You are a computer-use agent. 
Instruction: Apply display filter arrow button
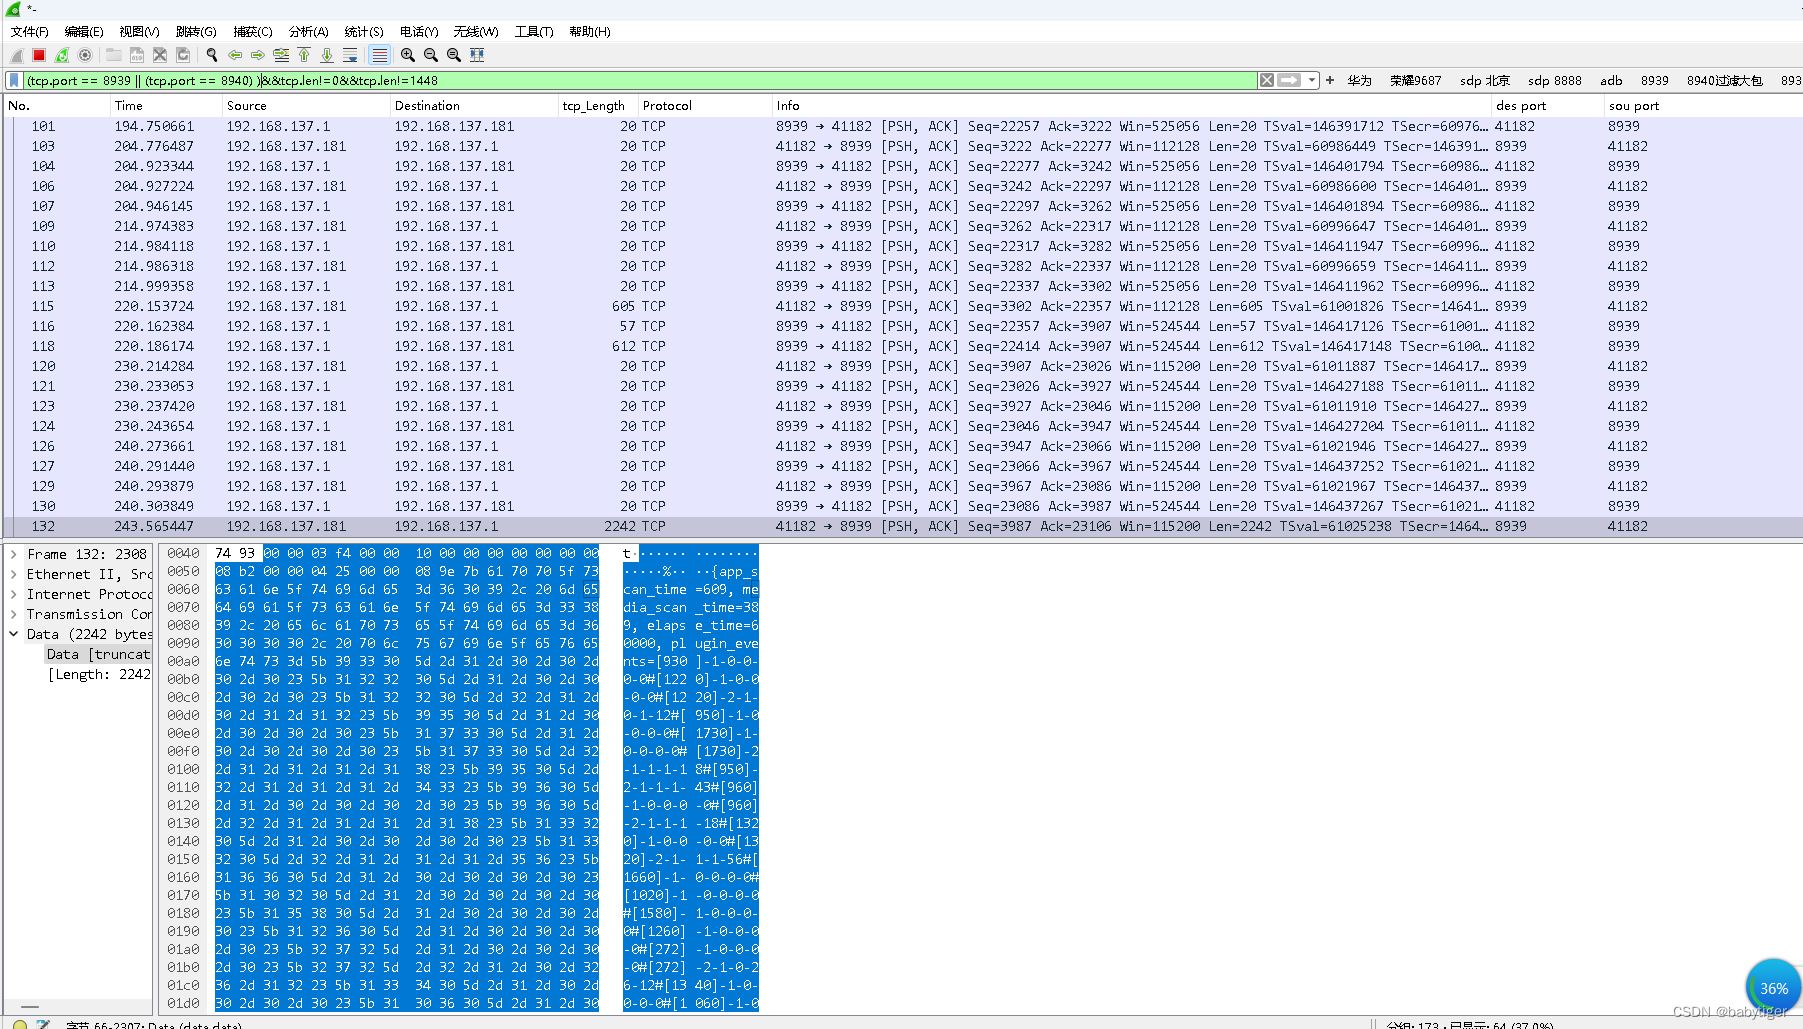[1290, 80]
